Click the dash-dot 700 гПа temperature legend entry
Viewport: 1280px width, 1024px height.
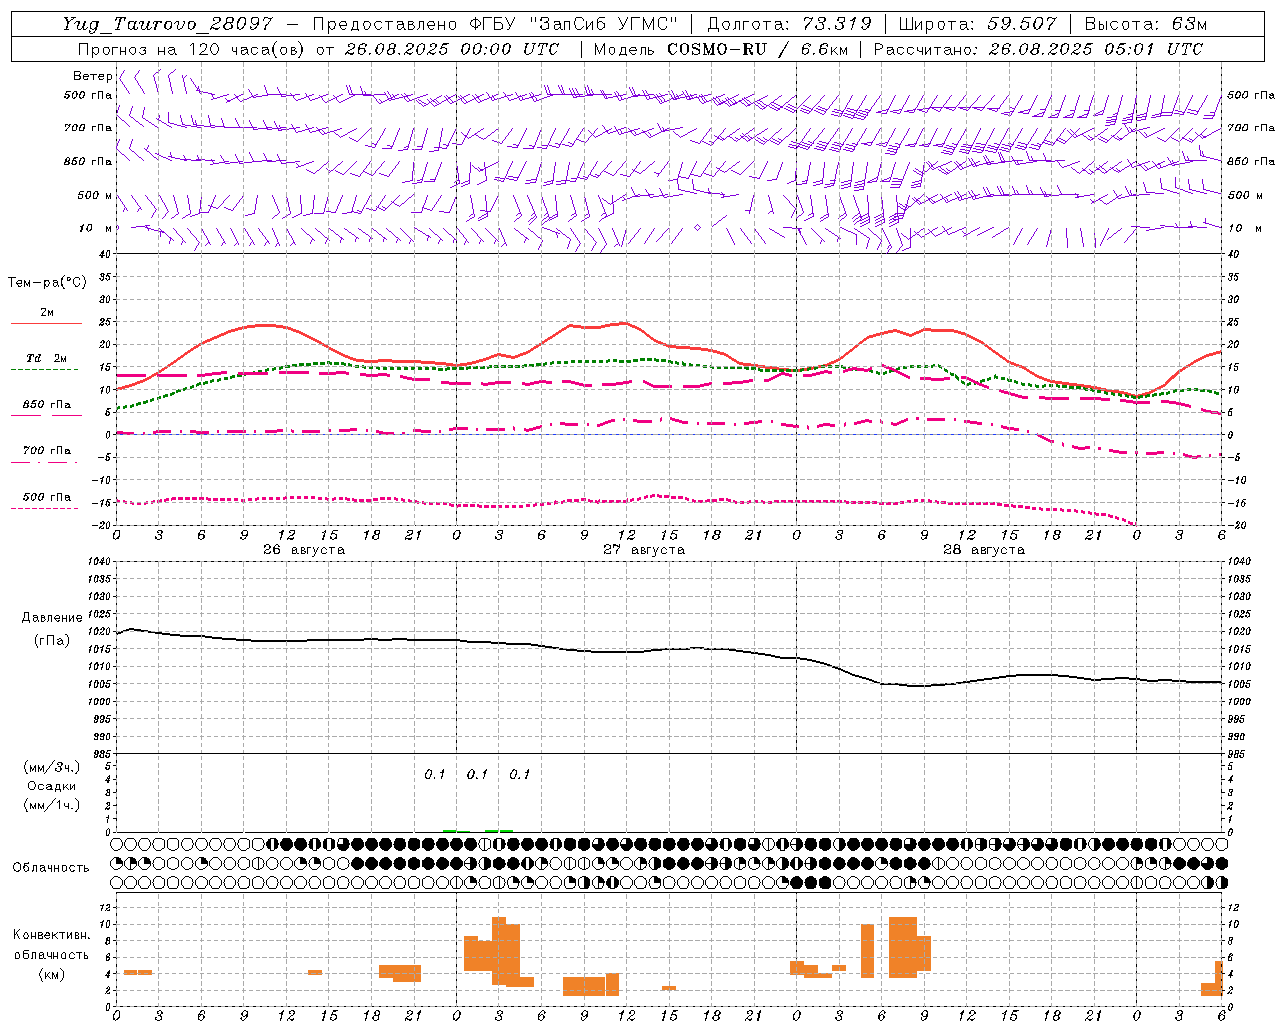tap(46, 451)
